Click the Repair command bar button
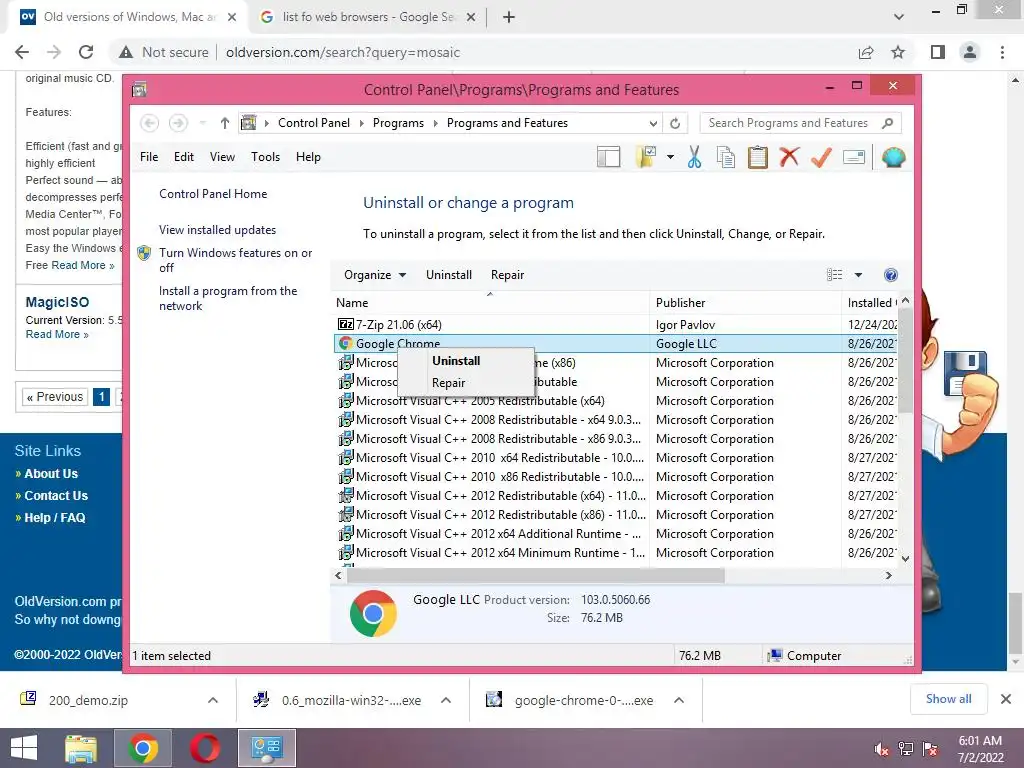Image resolution: width=1024 pixels, height=768 pixels. (507, 275)
